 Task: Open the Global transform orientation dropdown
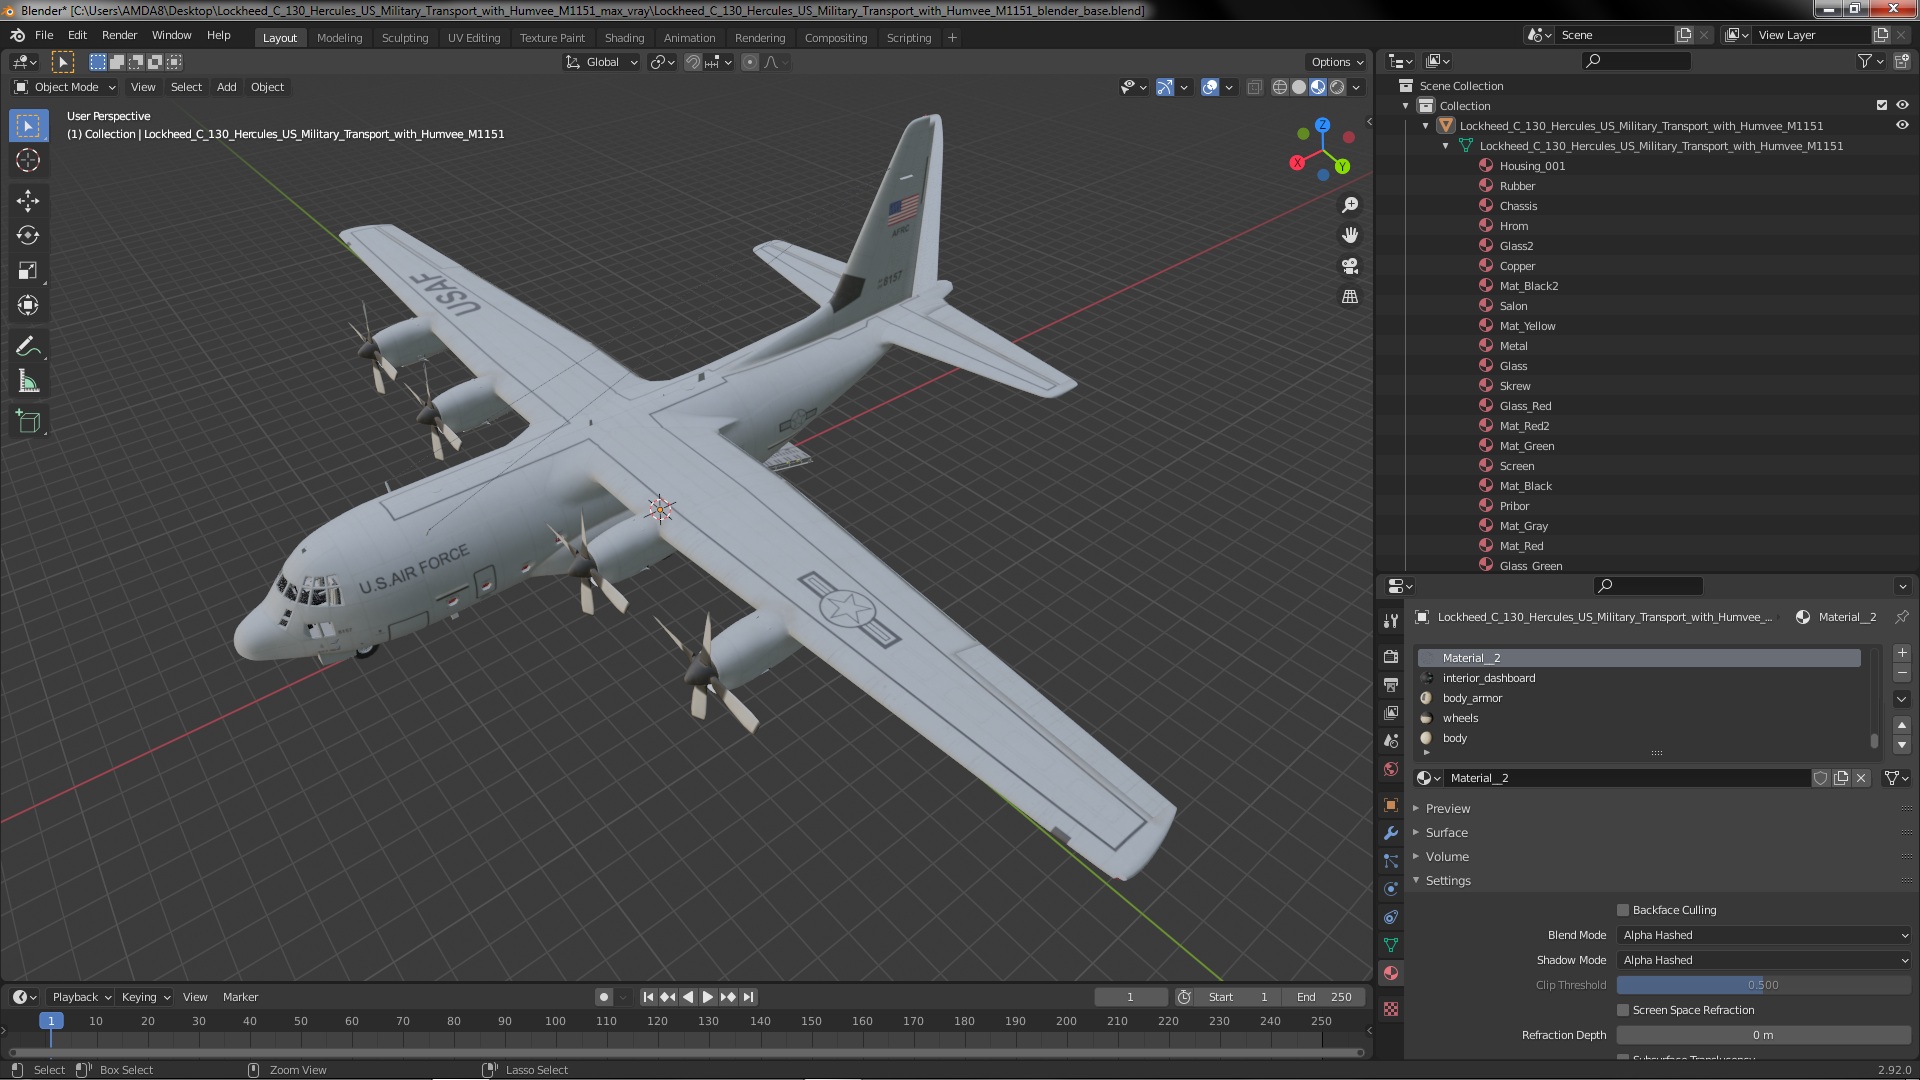click(601, 62)
